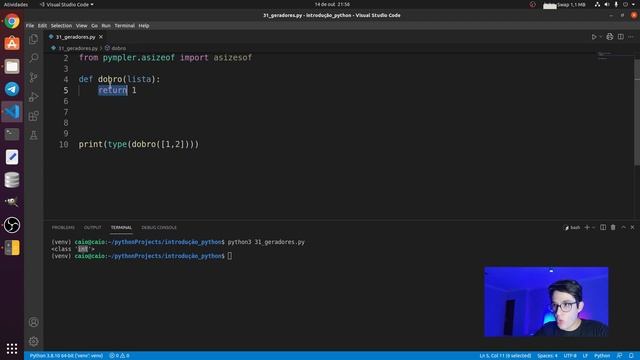
Task: Open Ubuntu Software from the dock
Action: (x=12, y=43)
